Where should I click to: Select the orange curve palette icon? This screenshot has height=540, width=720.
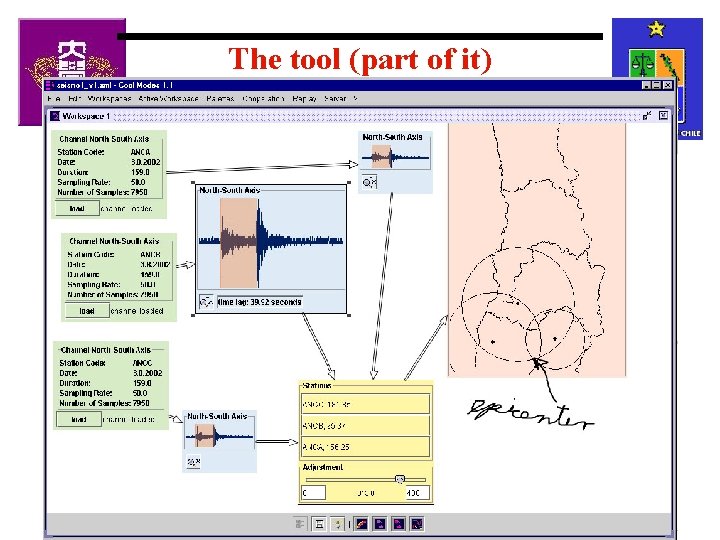coord(362,523)
